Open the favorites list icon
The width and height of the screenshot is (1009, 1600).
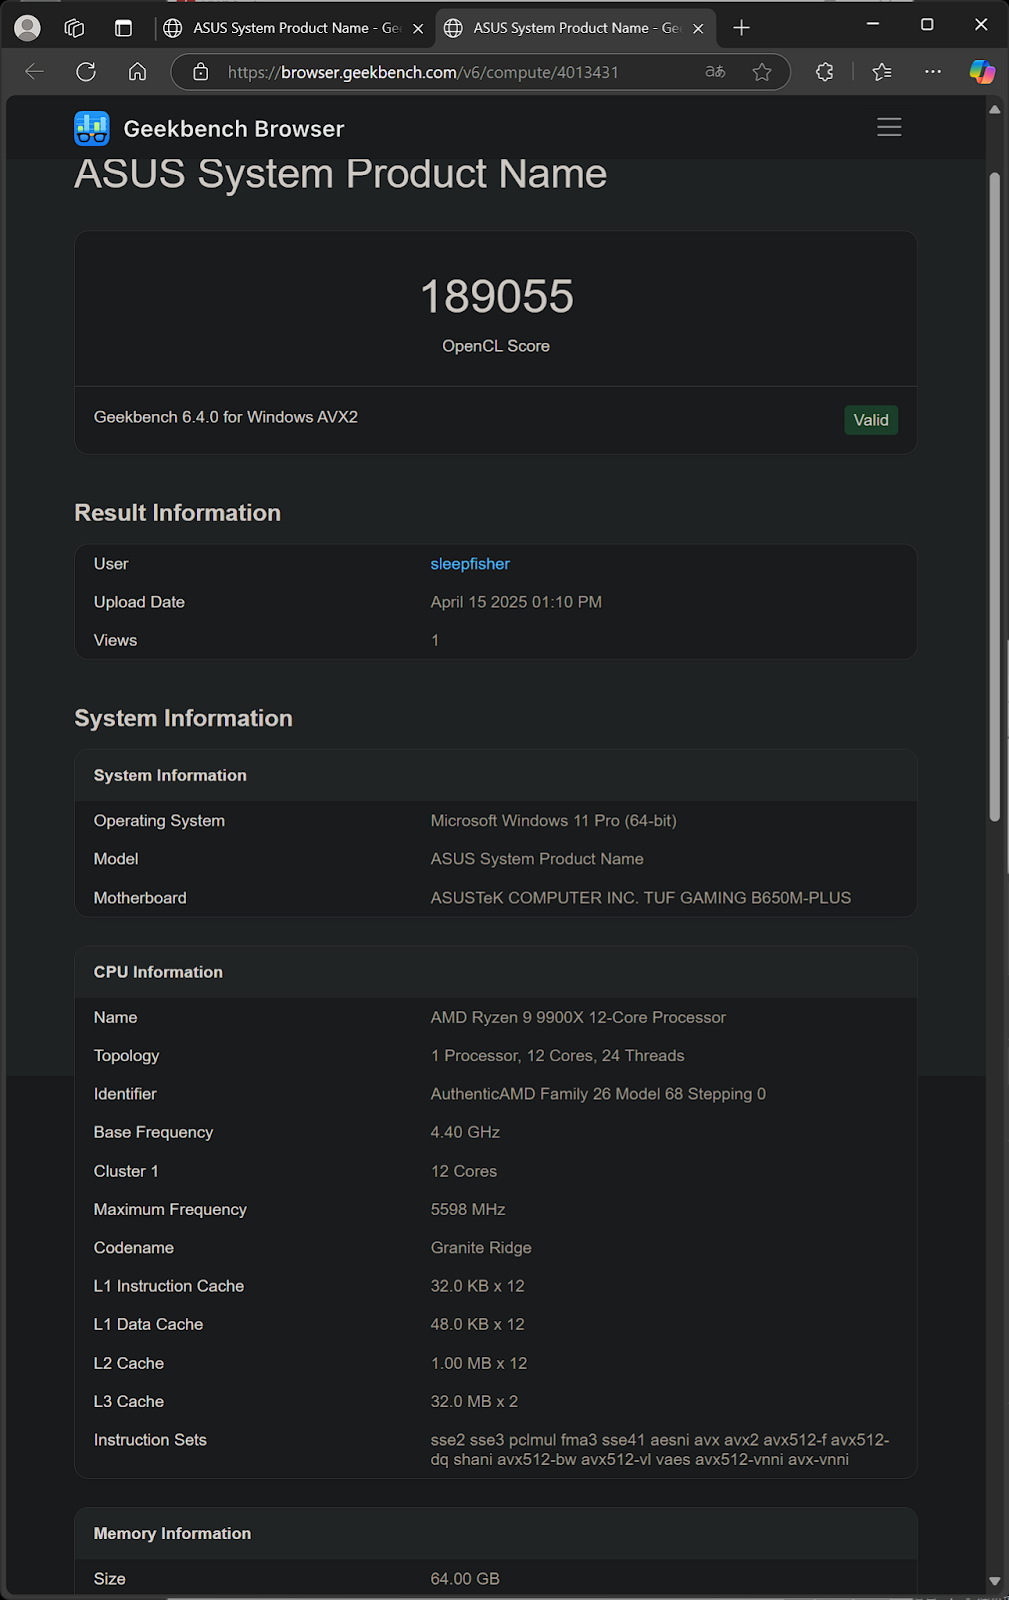coord(882,72)
